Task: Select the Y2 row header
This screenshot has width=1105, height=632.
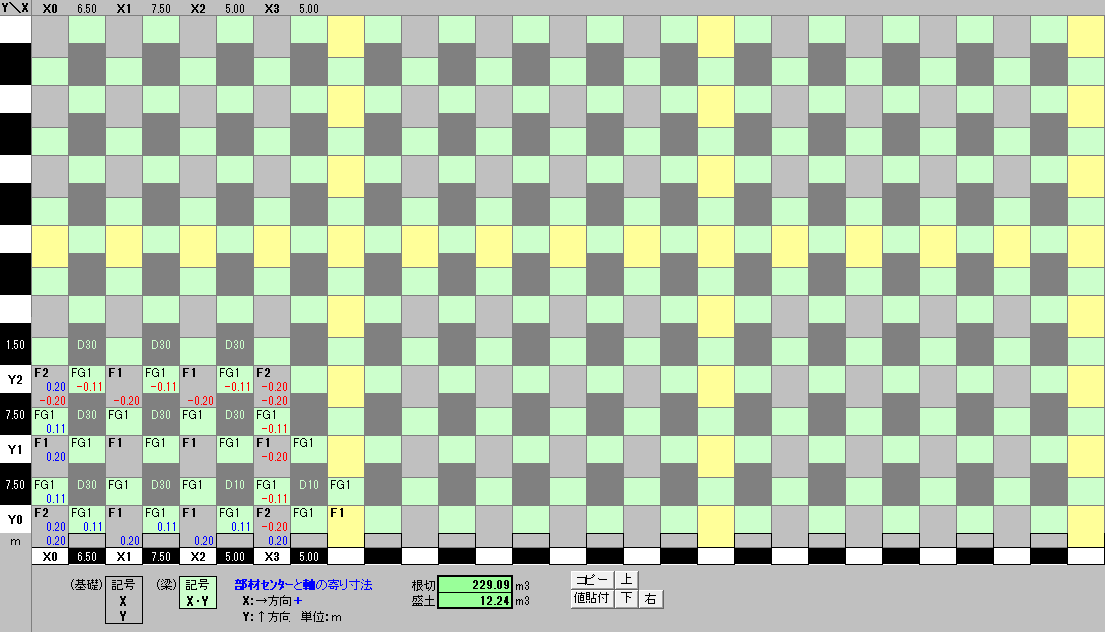Action: coord(15,379)
